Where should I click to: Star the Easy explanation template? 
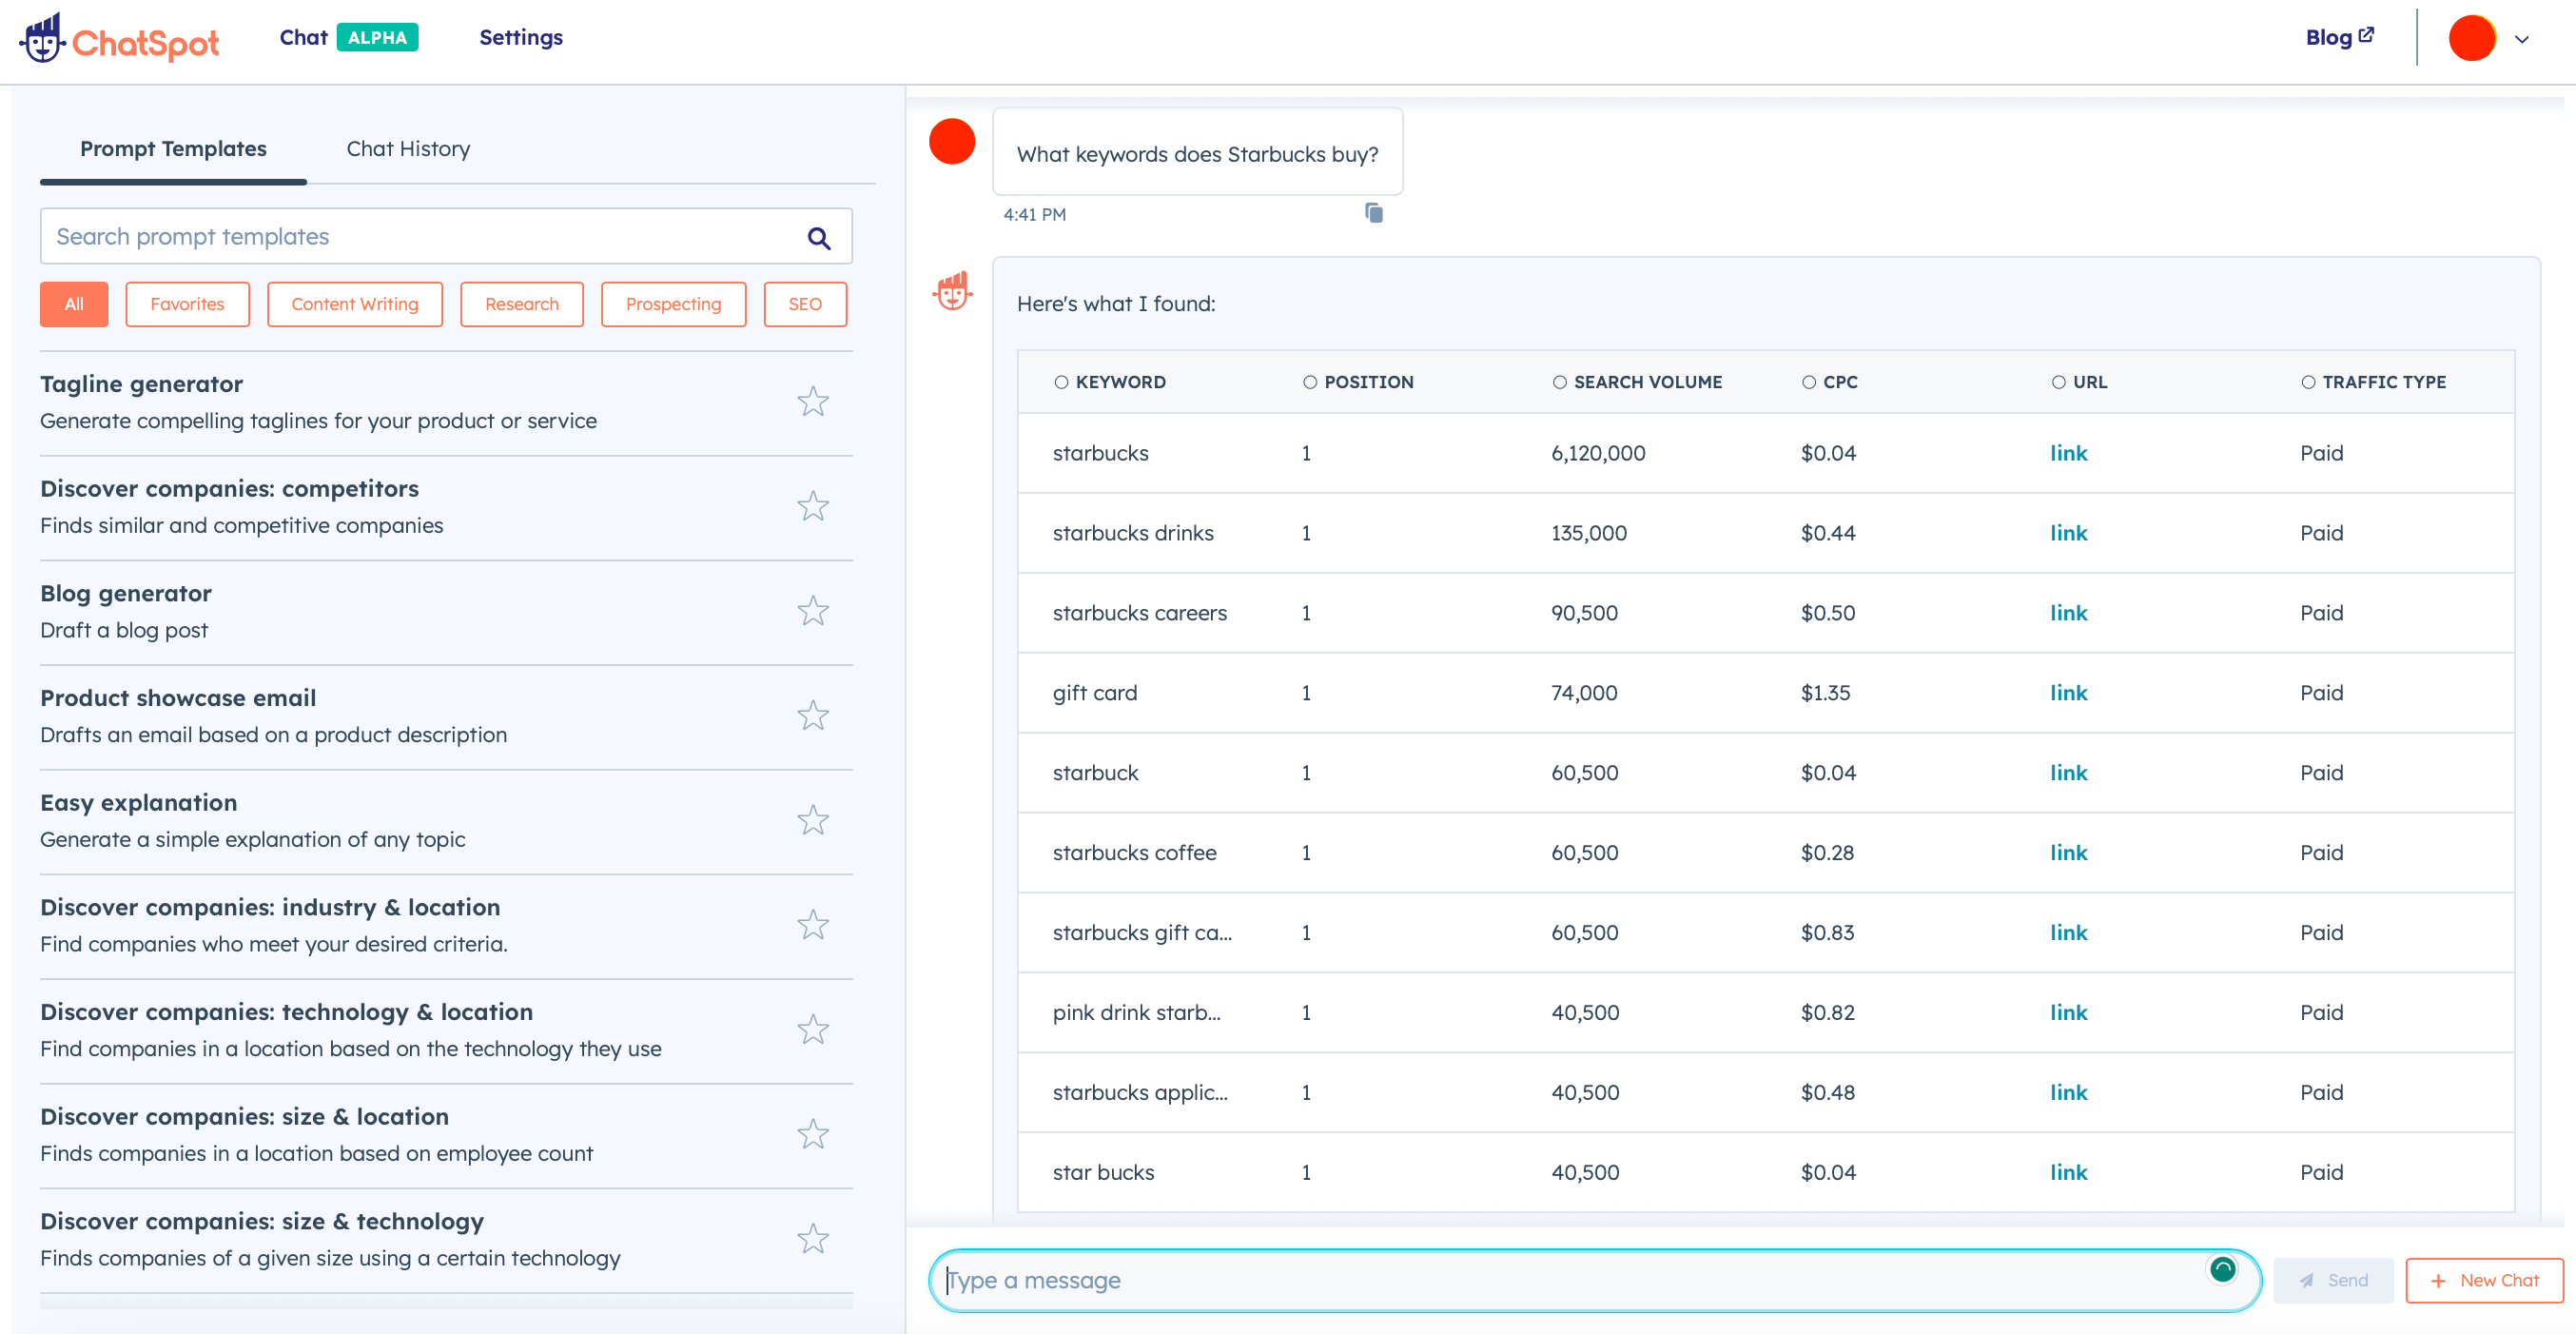click(813, 820)
